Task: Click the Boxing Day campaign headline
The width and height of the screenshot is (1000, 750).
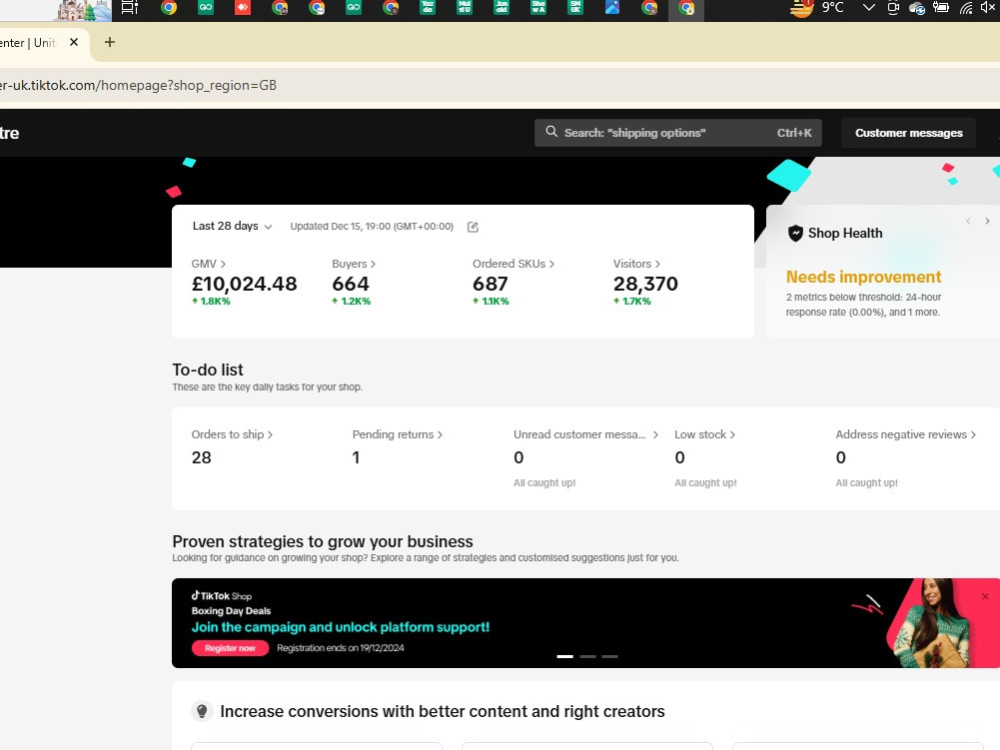Action: [341, 627]
